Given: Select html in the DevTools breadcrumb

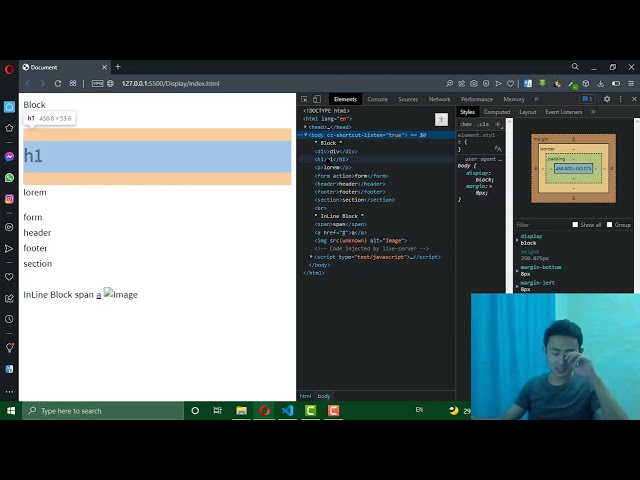Looking at the screenshot, I should (305, 396).
